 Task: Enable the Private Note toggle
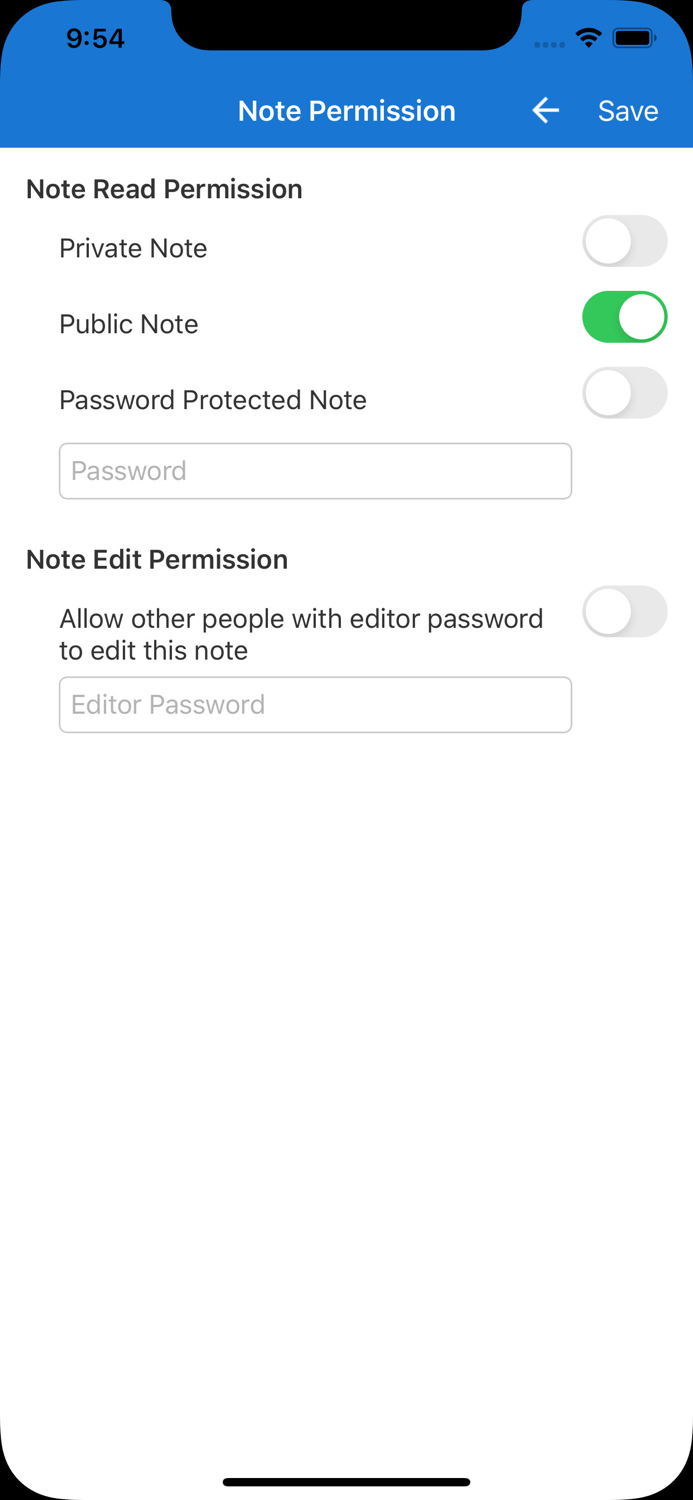click(x=624, y=241)
